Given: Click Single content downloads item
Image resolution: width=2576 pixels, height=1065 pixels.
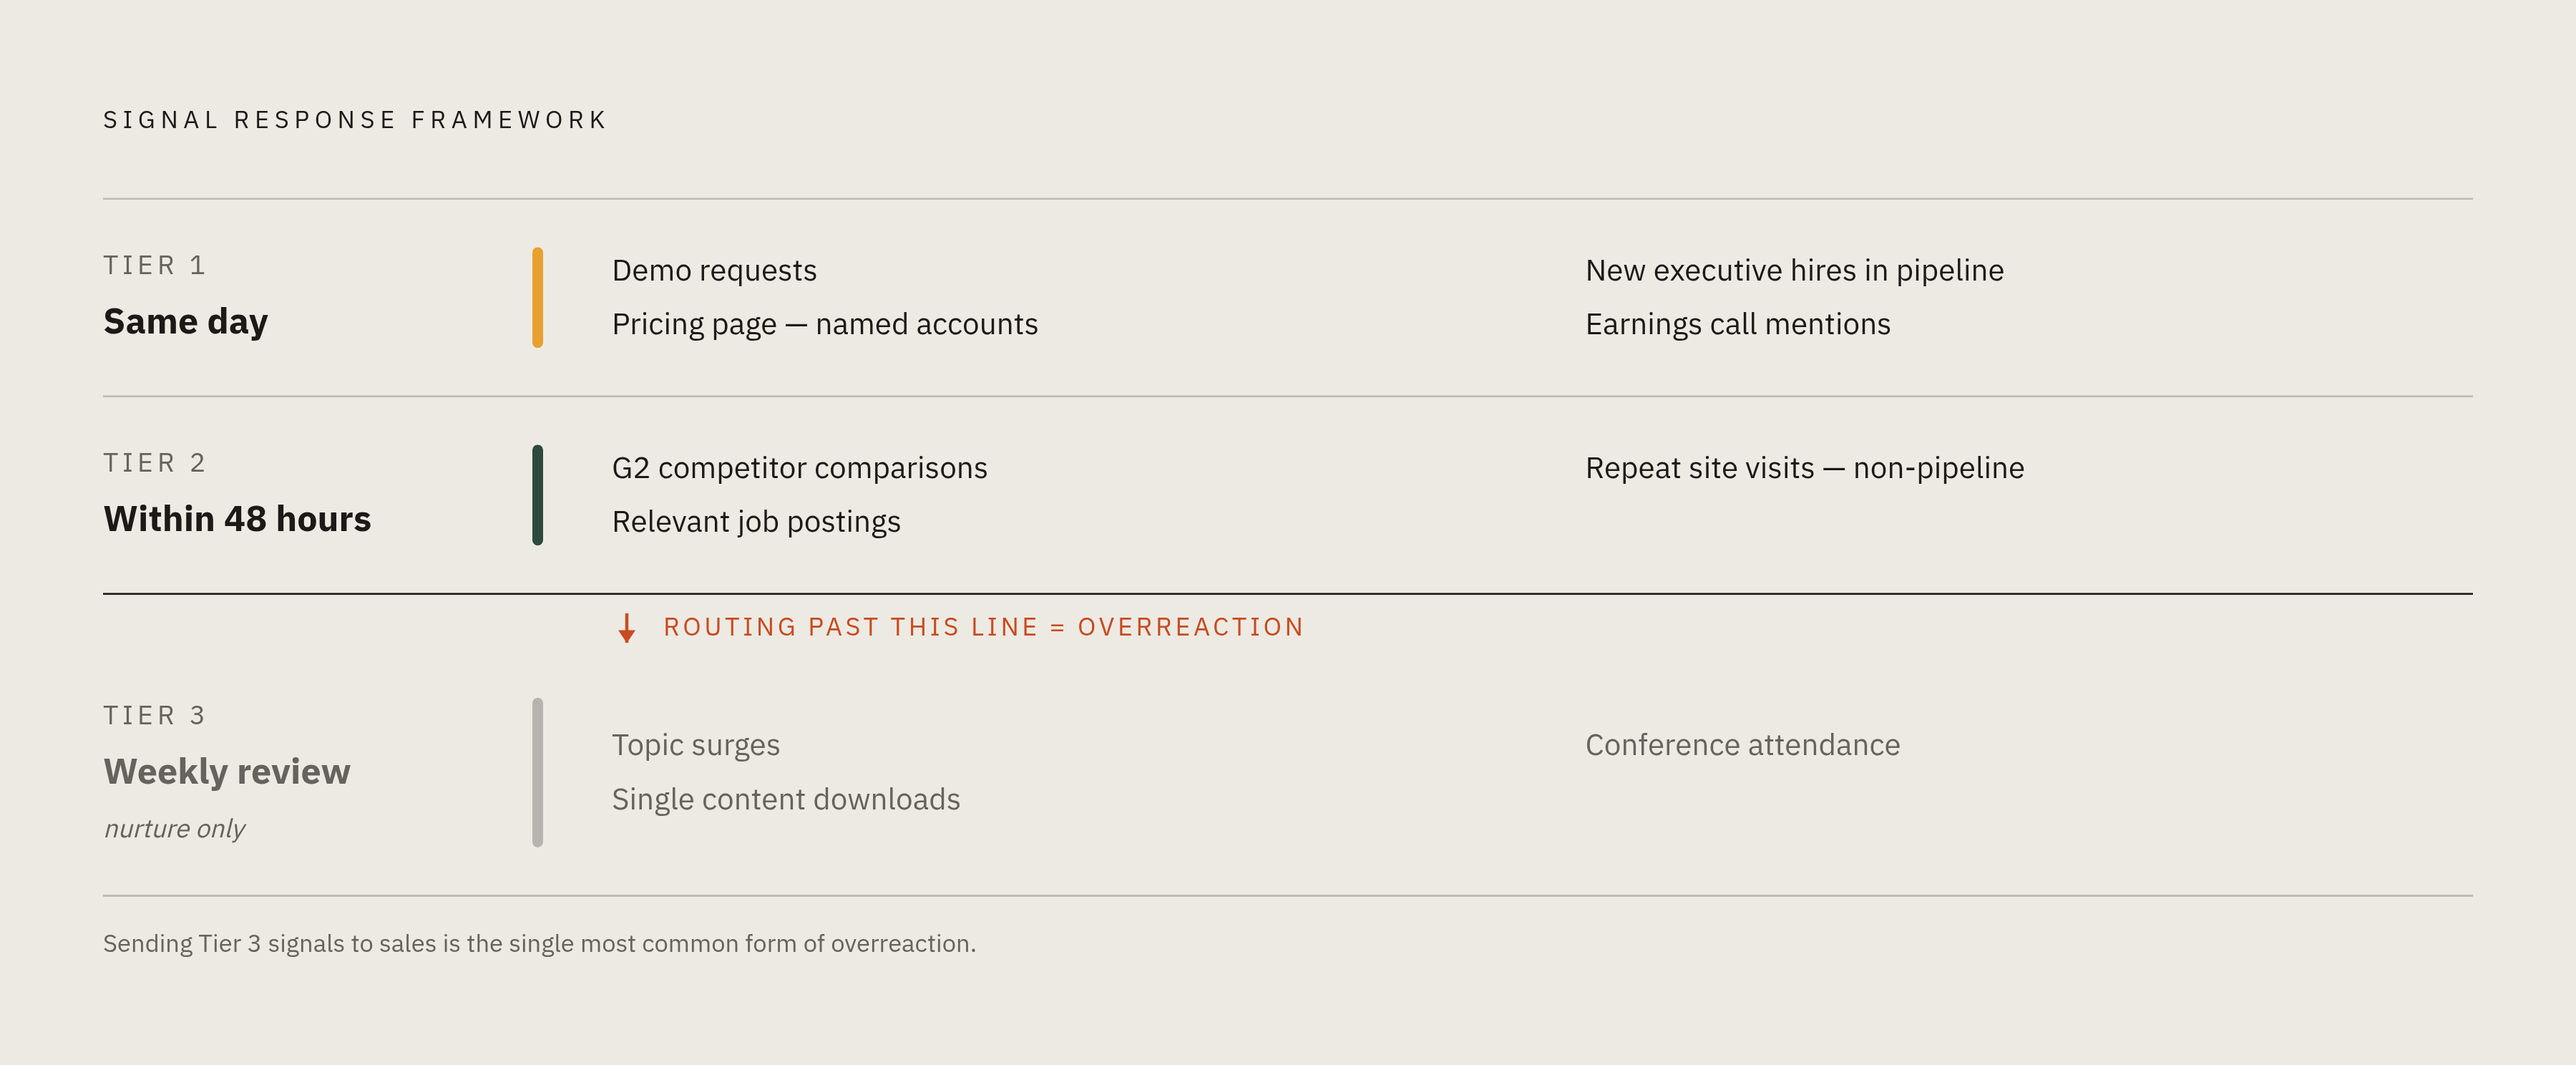Looking at the screenshot, I should coord(785,799).
